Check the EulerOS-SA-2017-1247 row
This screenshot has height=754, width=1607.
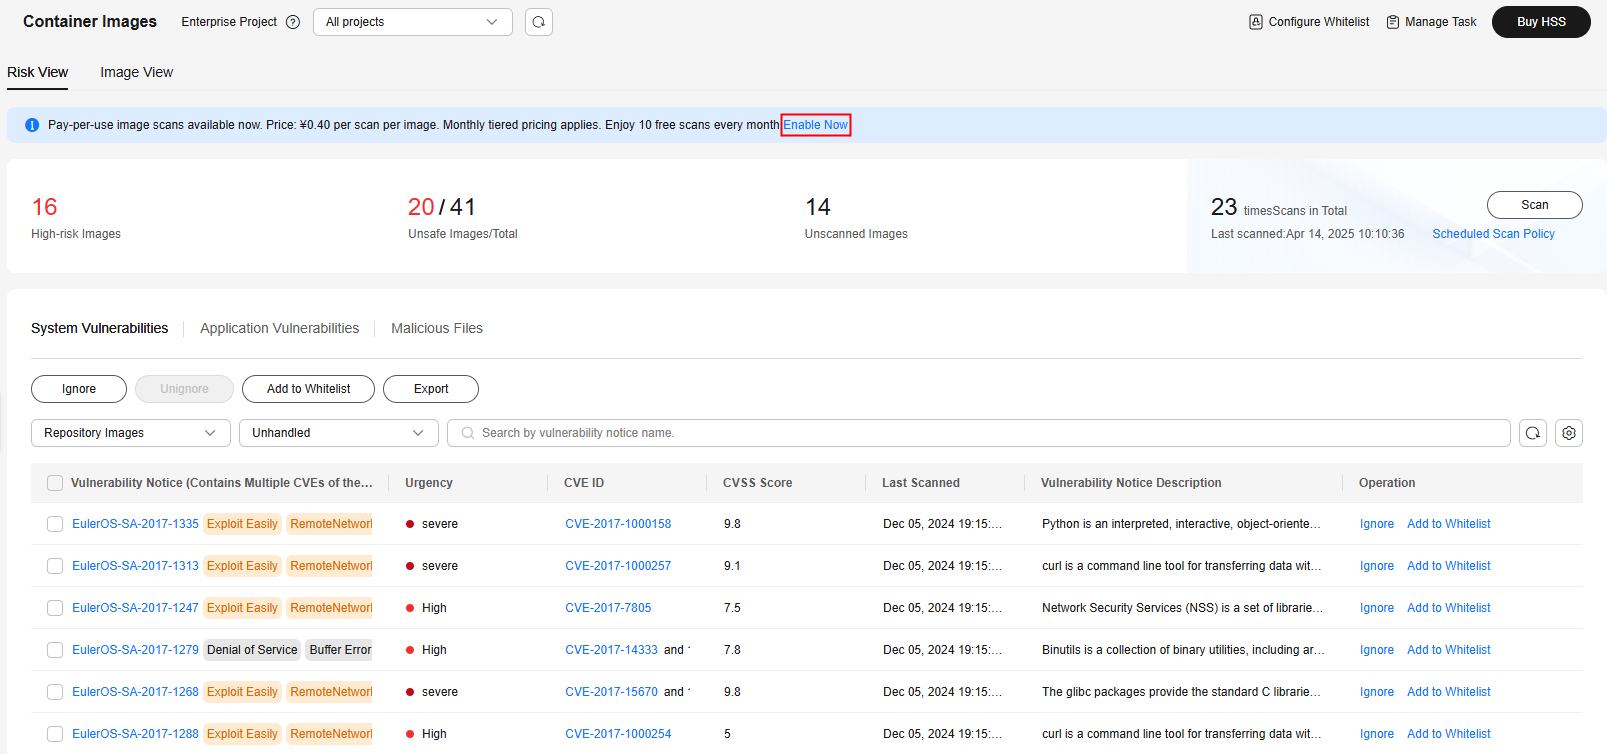(55, 608)
